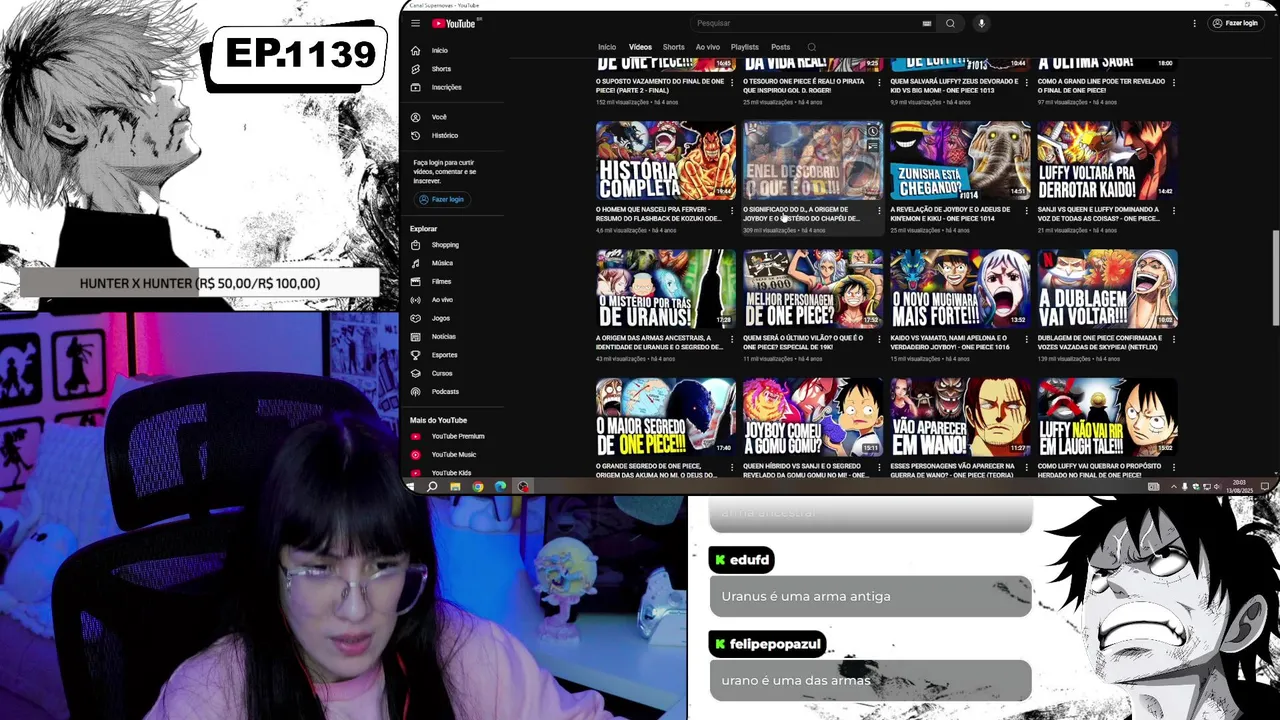
Task: Switch to the channel Shorts tab
Action: pyautogui.click(x=674, y=47)
